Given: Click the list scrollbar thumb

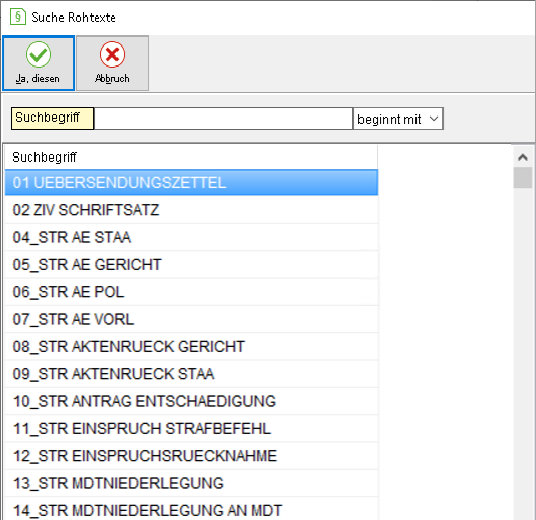Looking at the screenshot, I should click(x=522, y=177).
